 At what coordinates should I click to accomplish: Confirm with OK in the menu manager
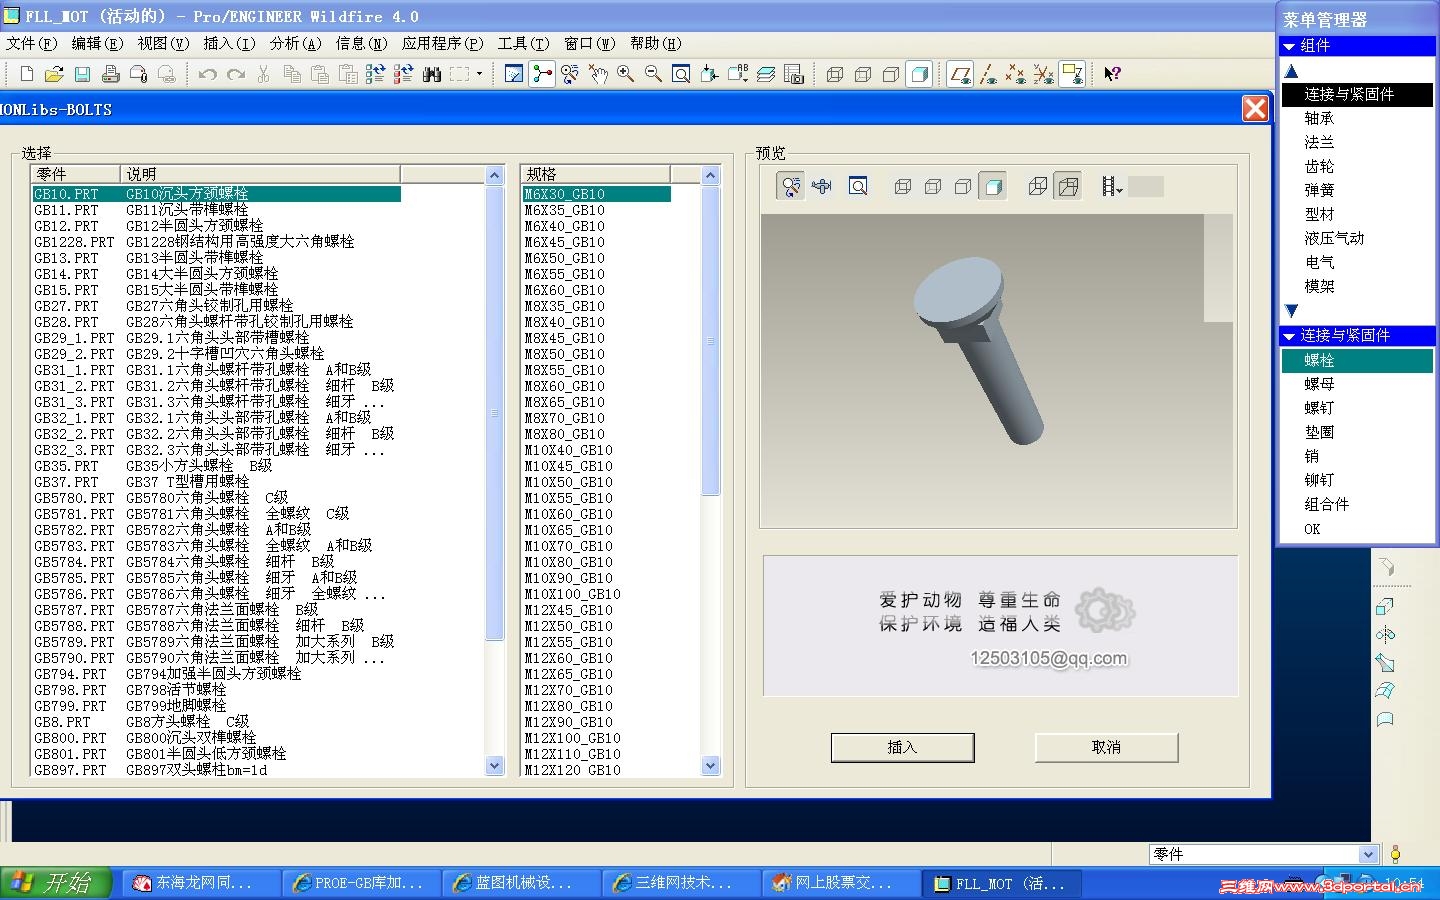pos(1357,529)
